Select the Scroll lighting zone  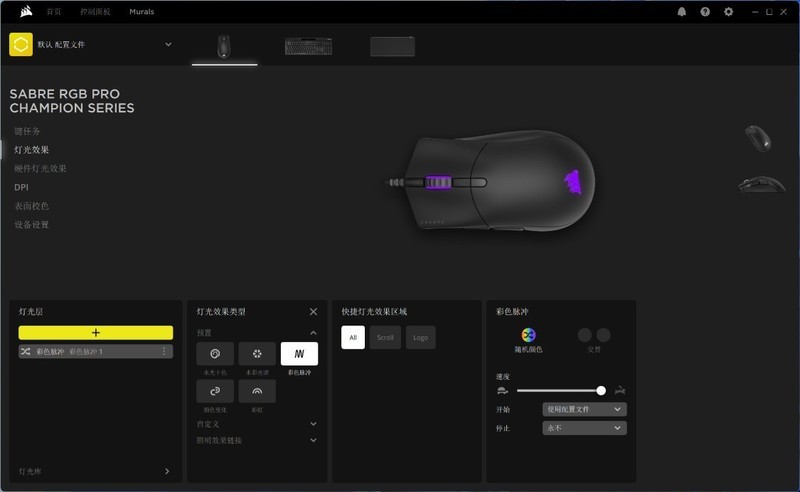pyautogui.click(x=385, y=337)
